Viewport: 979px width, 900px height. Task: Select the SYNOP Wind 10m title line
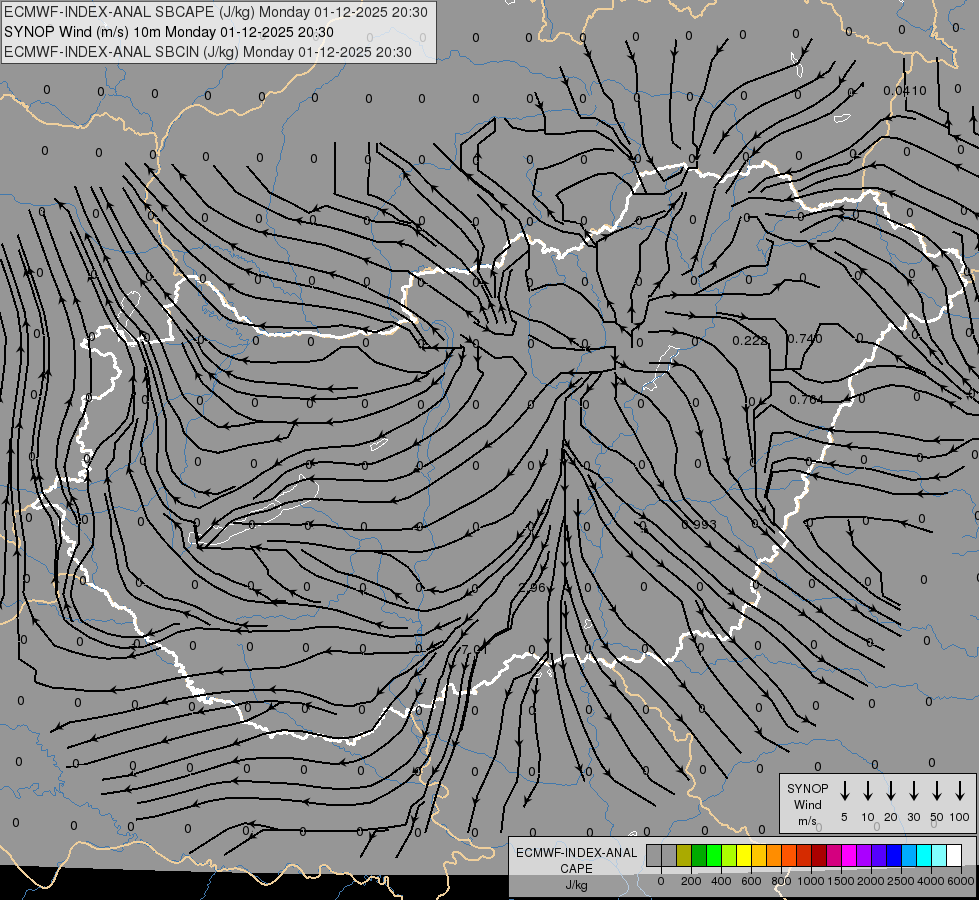point(169,32)
